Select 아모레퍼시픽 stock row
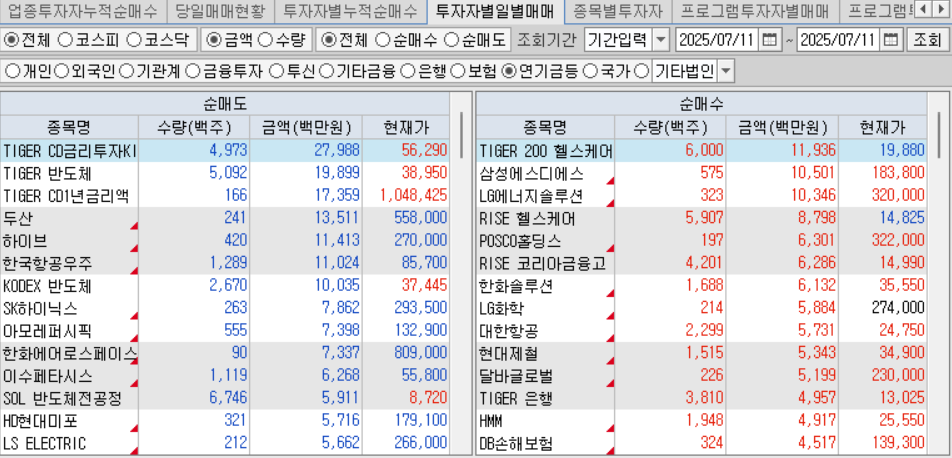 point(225,330)
